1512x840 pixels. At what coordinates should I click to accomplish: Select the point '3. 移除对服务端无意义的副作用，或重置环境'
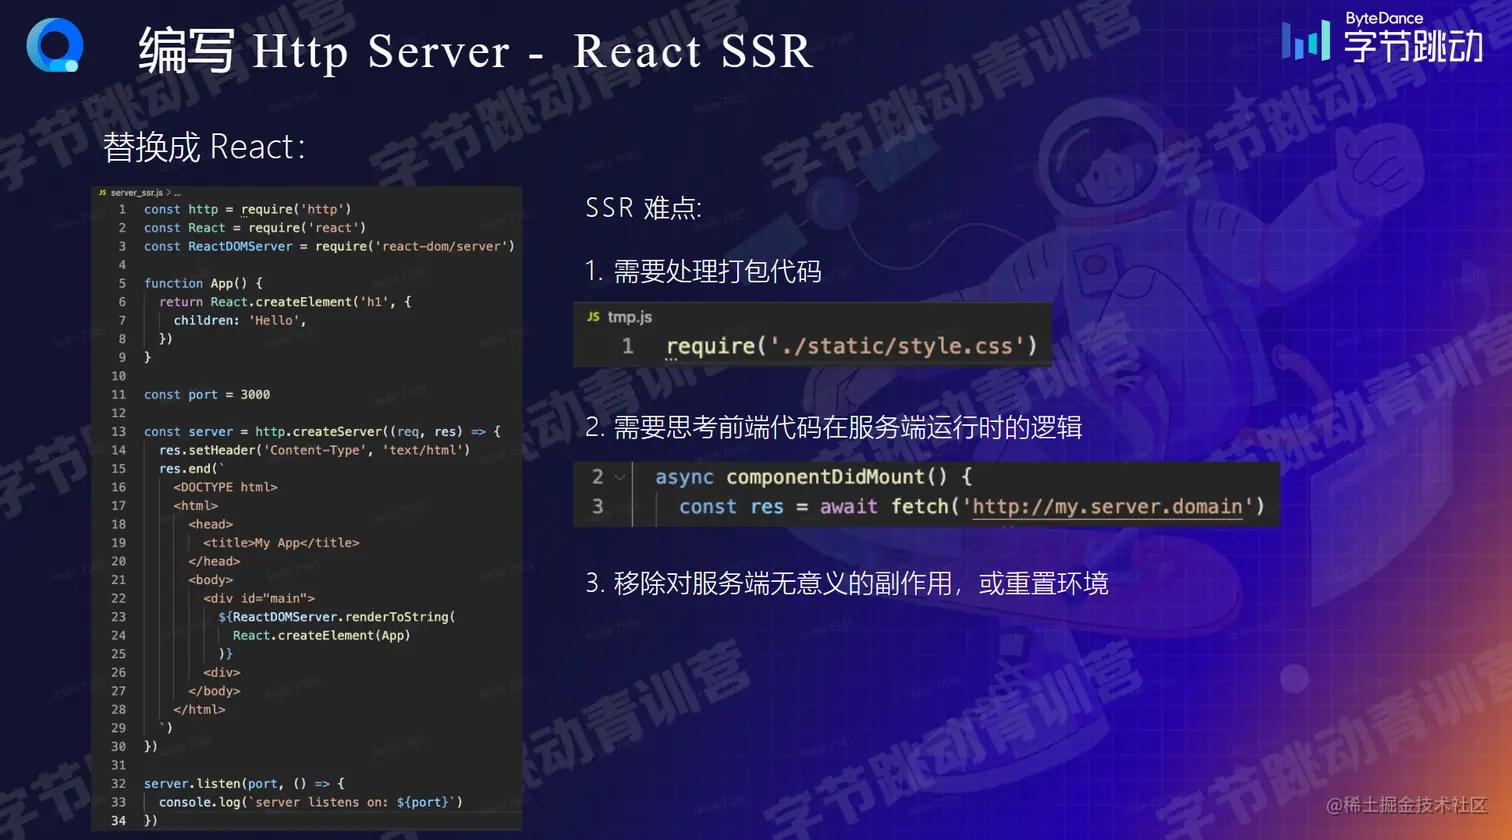pos(847,583)
